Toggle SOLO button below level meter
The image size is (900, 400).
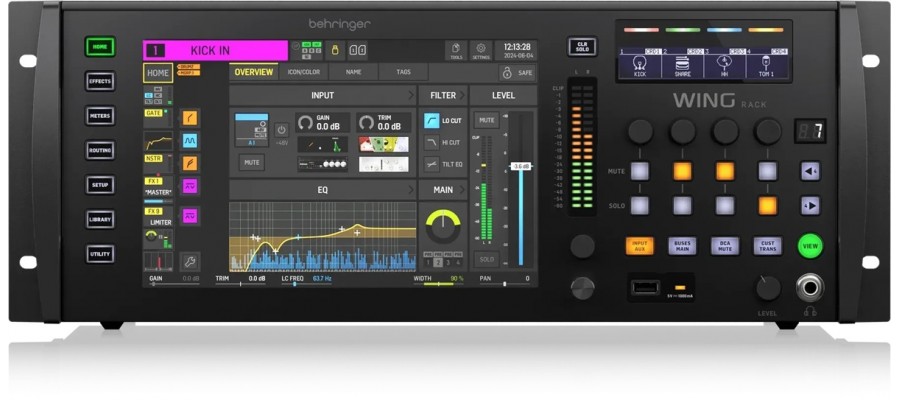487,259
